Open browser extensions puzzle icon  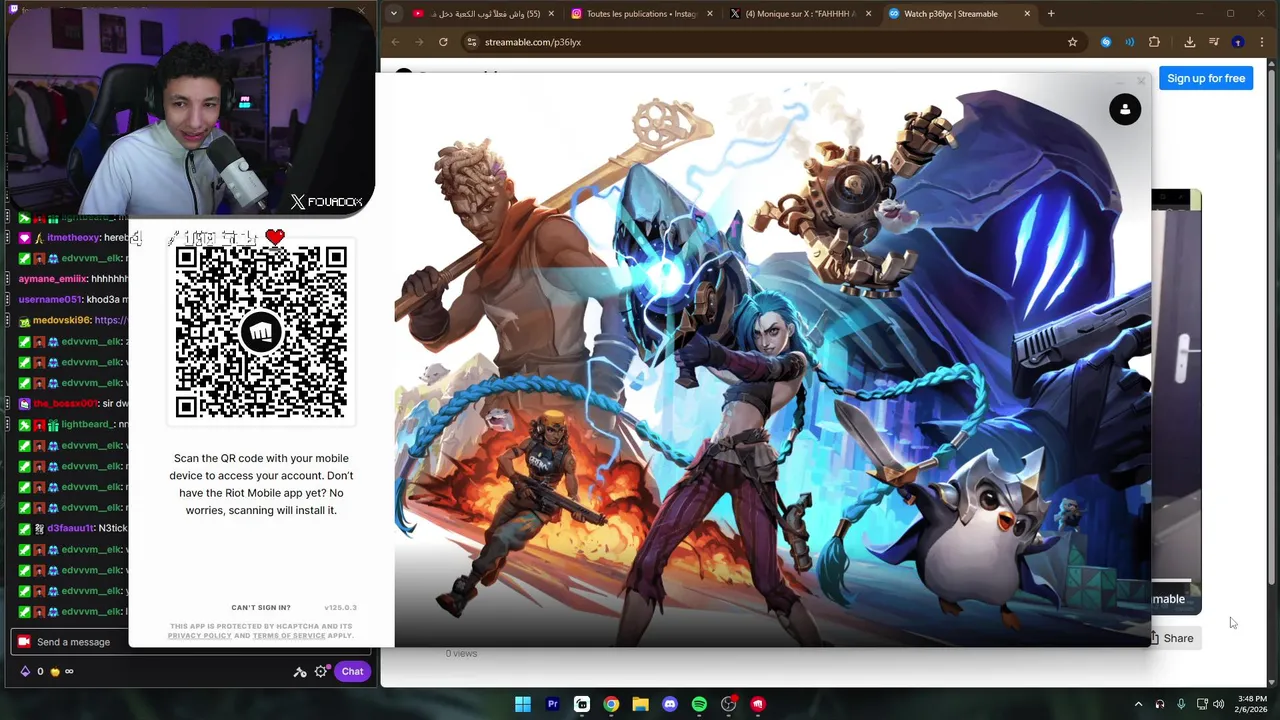pos(1154,42)
